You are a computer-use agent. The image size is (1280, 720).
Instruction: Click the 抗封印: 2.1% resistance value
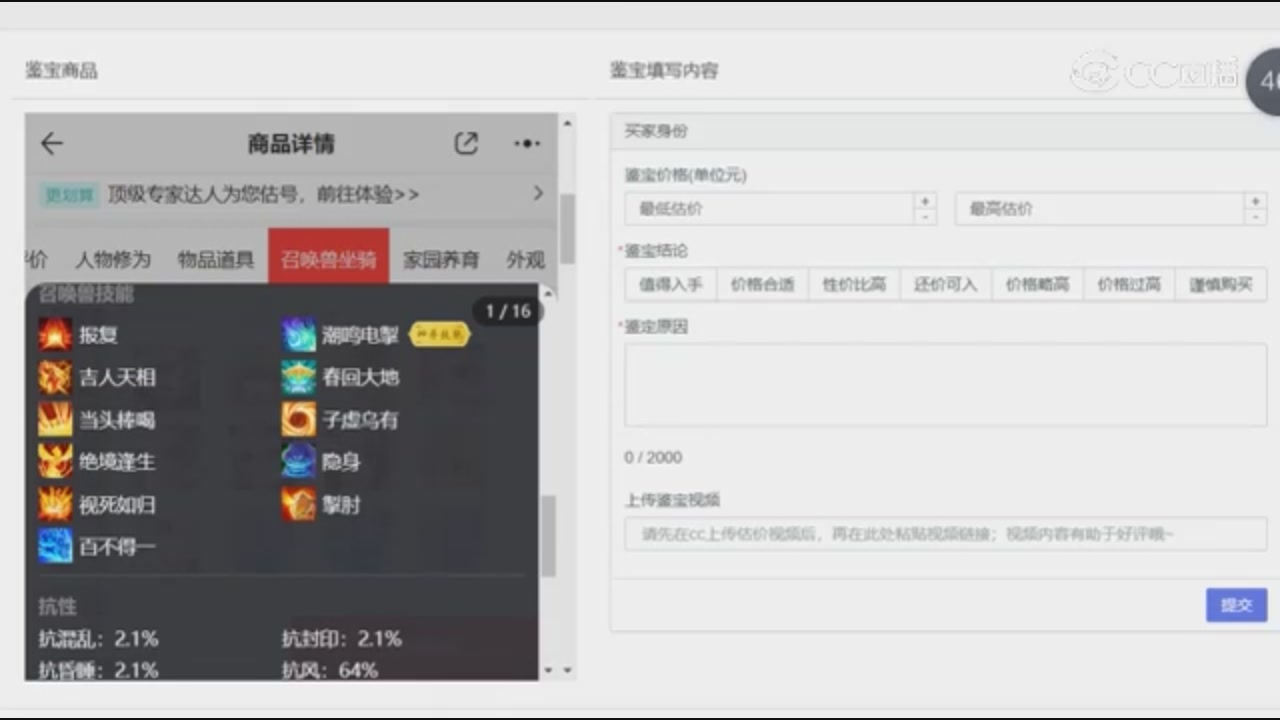pyautogui.click(x=341, y=638)
